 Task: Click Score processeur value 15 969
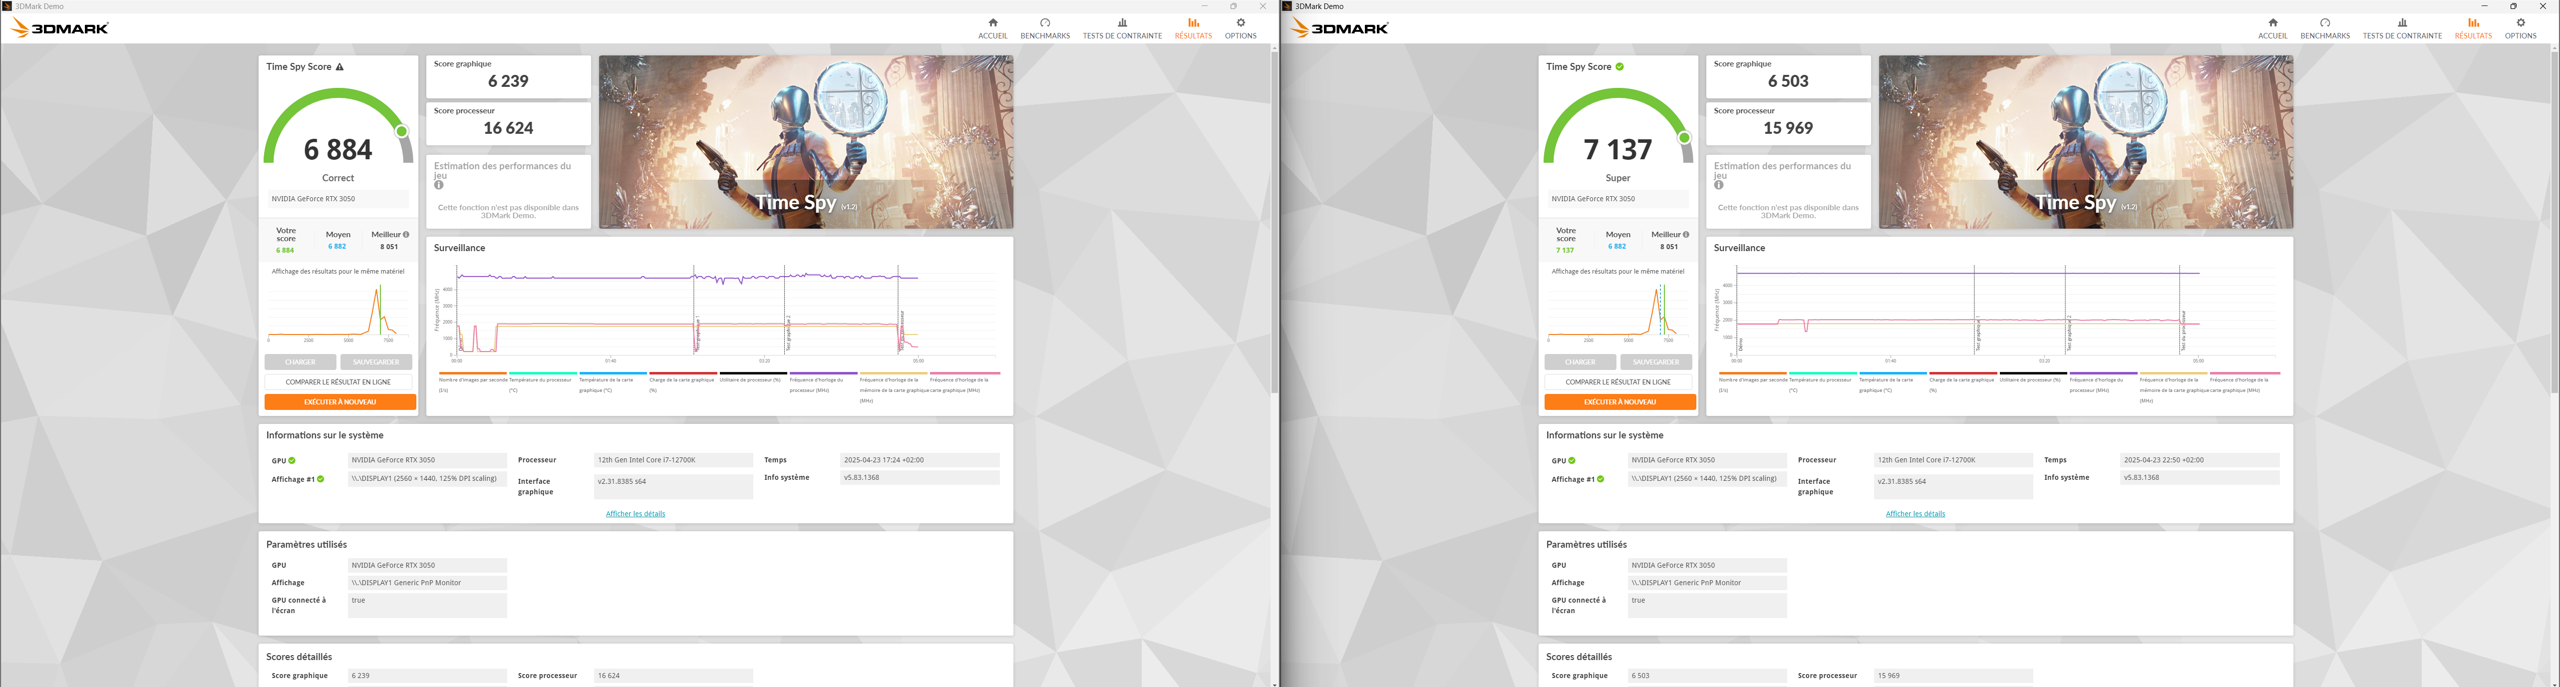1788,129
